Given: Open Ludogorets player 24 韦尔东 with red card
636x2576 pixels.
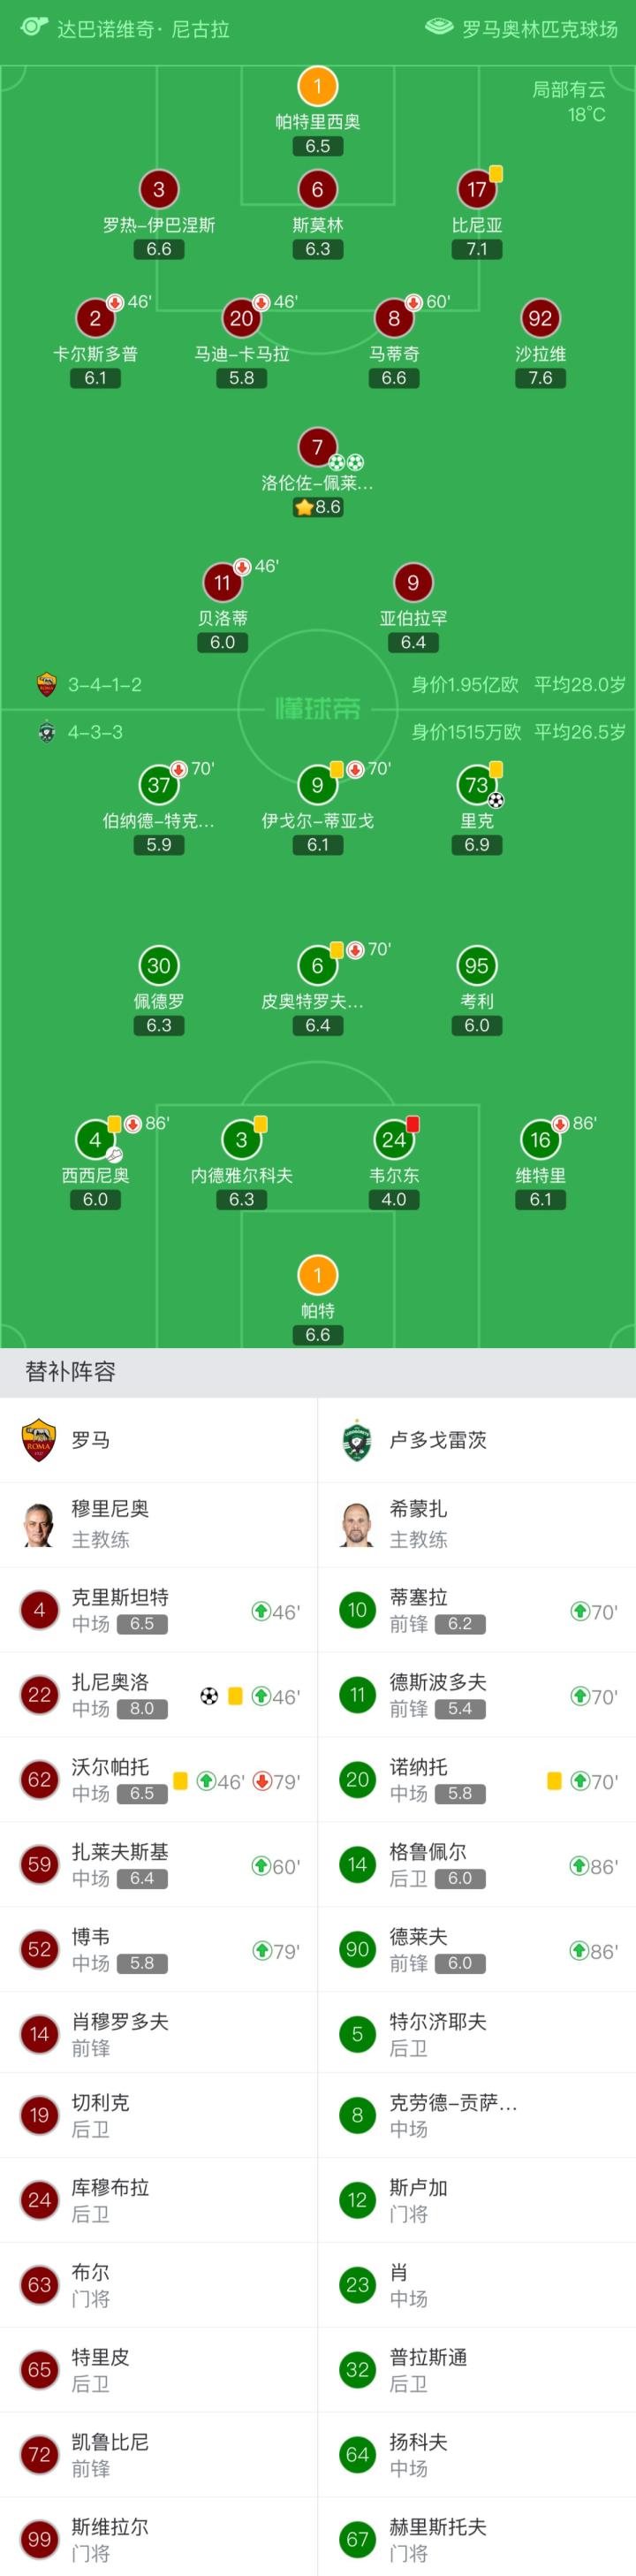Looking at the screenshot, I should click(x=394, y=1140).
